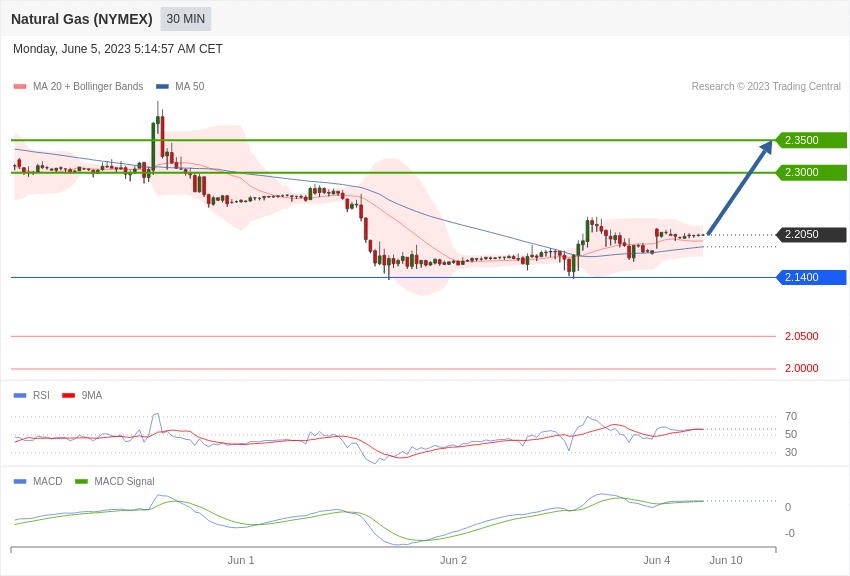Viewport: 850px width, 576px height.
Task: Click the 30 MIN timeframe badge
Action: click(x=185, y=19)
